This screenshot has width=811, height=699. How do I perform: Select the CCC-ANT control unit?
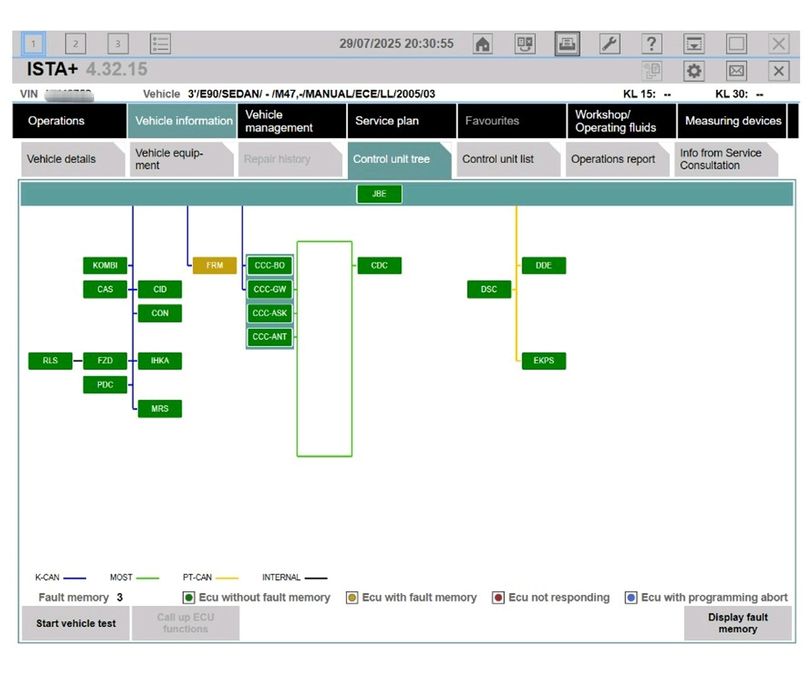pyautogui.click(x=269, y=337)
